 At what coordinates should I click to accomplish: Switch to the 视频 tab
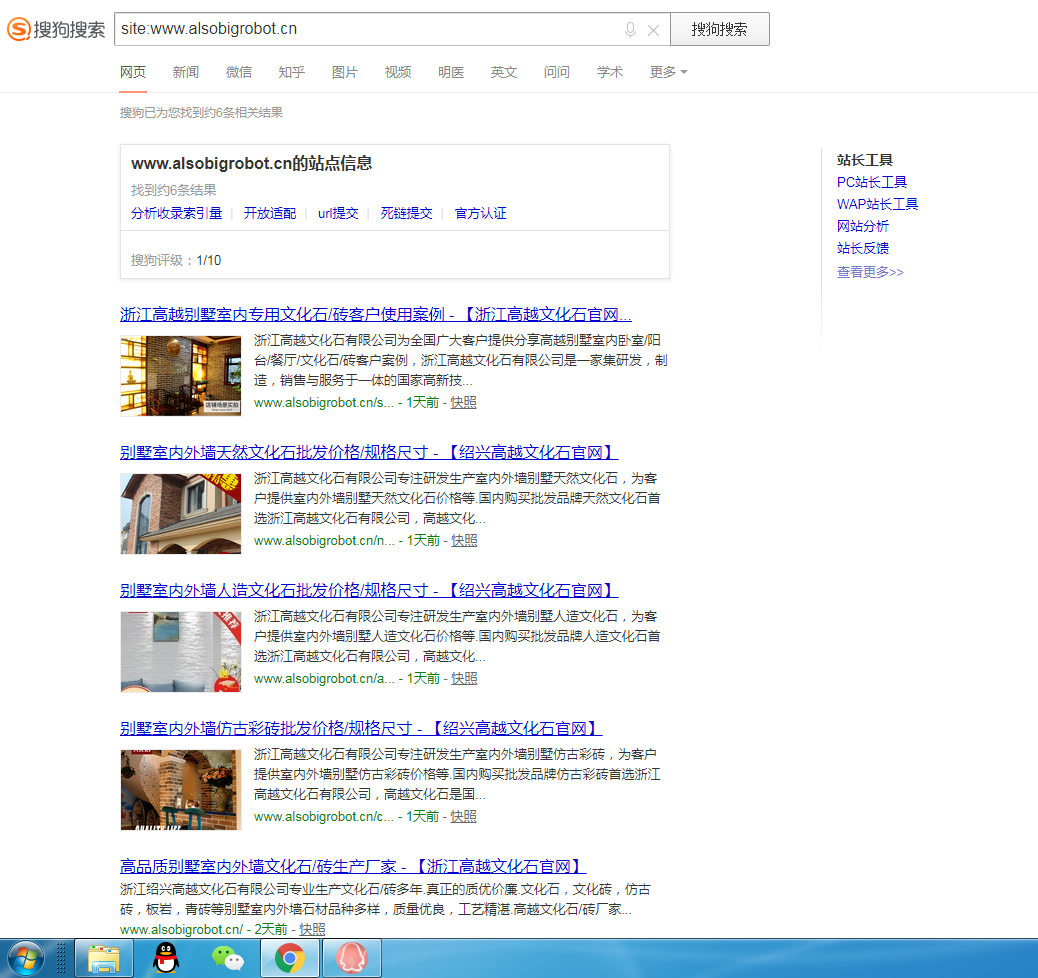point(398,72)
